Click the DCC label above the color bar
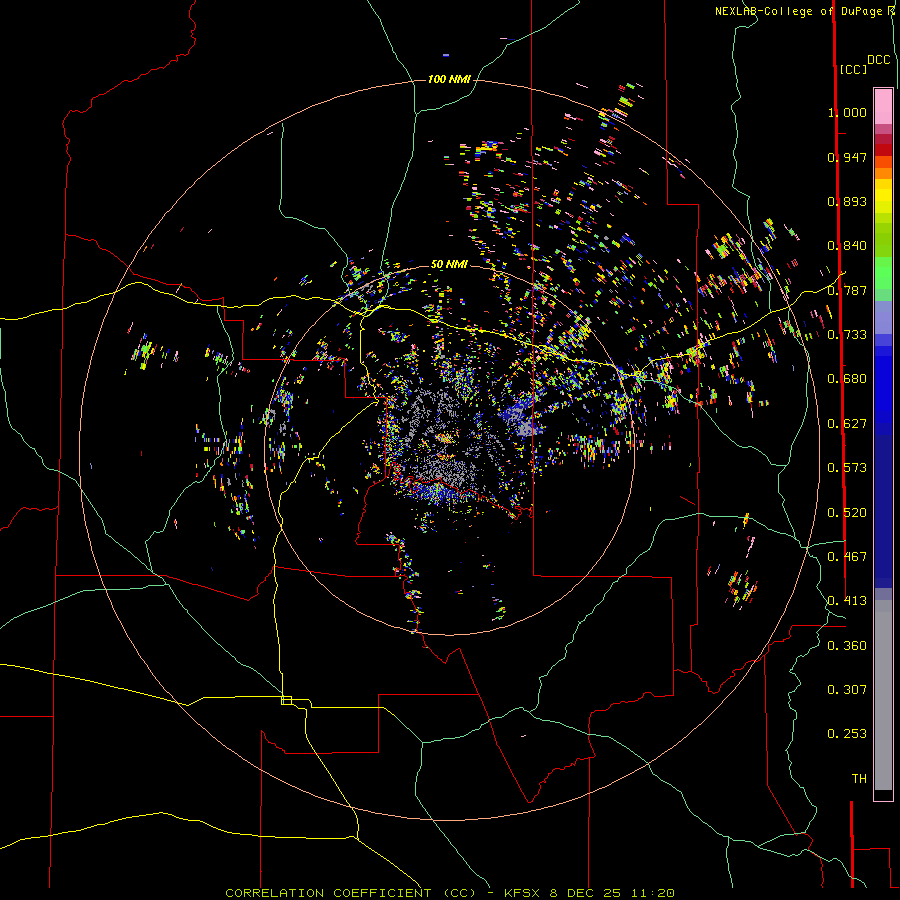The image size is (900, 900). point(879,60)
